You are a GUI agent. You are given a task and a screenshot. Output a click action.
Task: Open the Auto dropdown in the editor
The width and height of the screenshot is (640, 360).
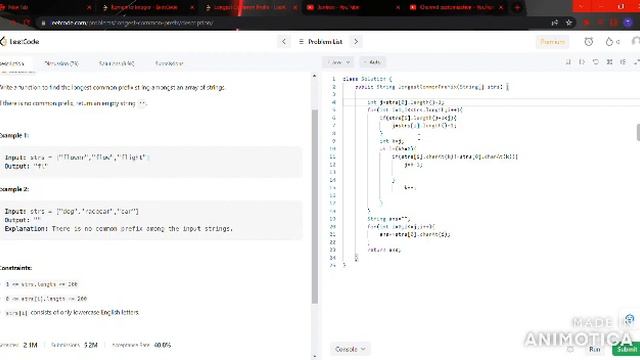[x=372, y=62]
